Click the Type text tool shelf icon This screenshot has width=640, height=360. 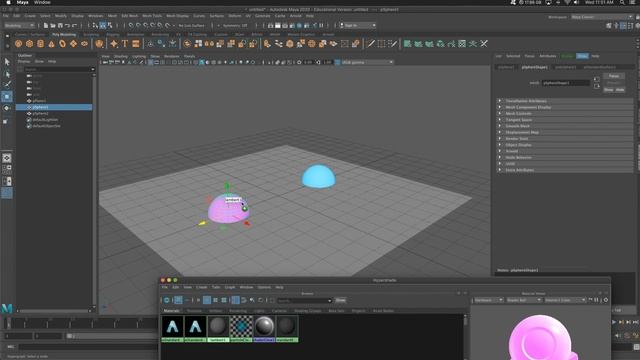click(125, 44)
